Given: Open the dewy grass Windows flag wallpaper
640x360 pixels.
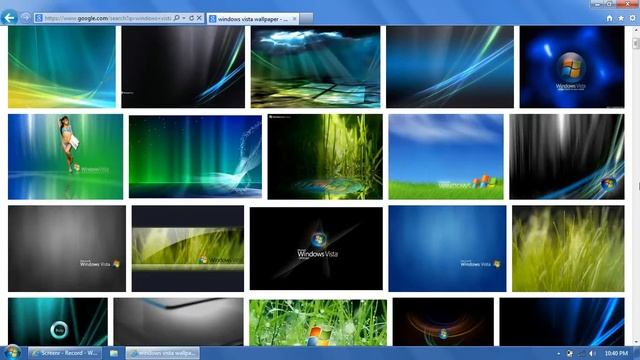Looking at the screenshot, I should click(318, 323).
